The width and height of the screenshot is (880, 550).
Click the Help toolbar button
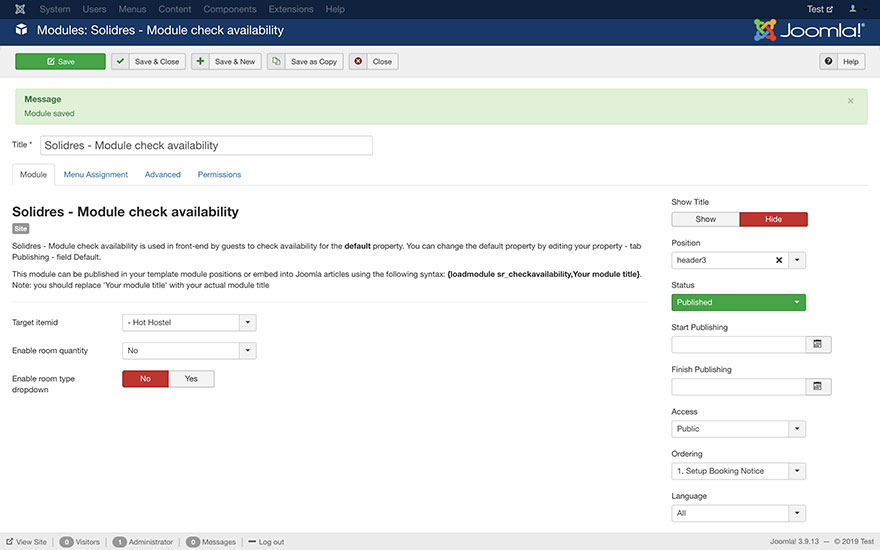tap(842, 61)
